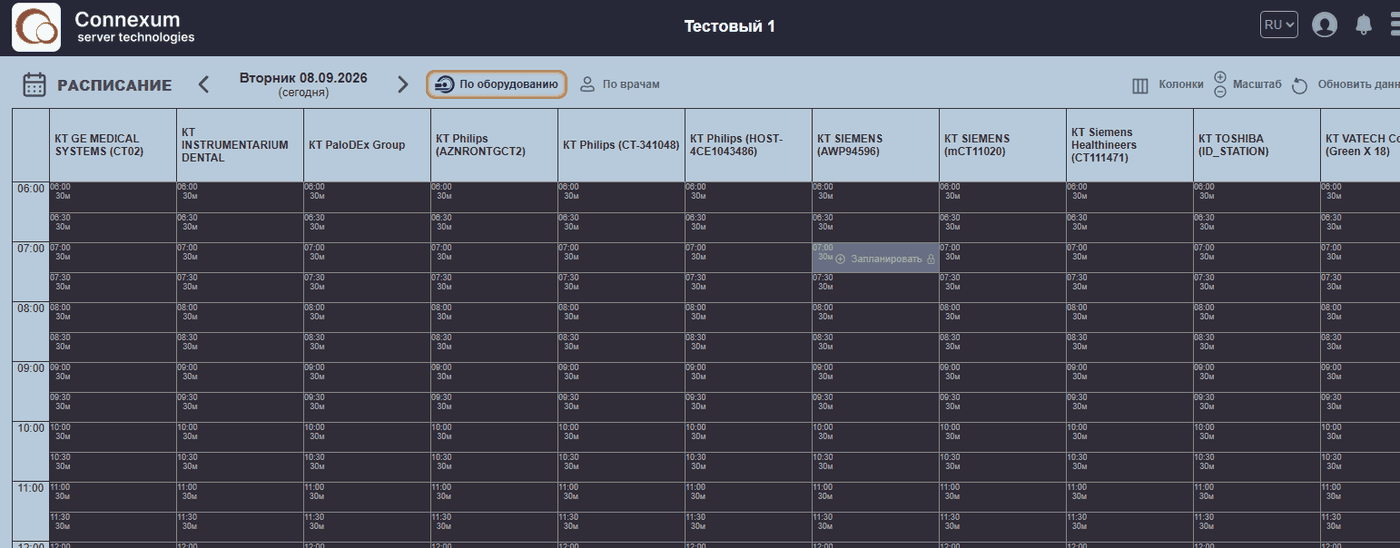
Task: Go to the previous day arrow
Action: (x=204, y=84)
